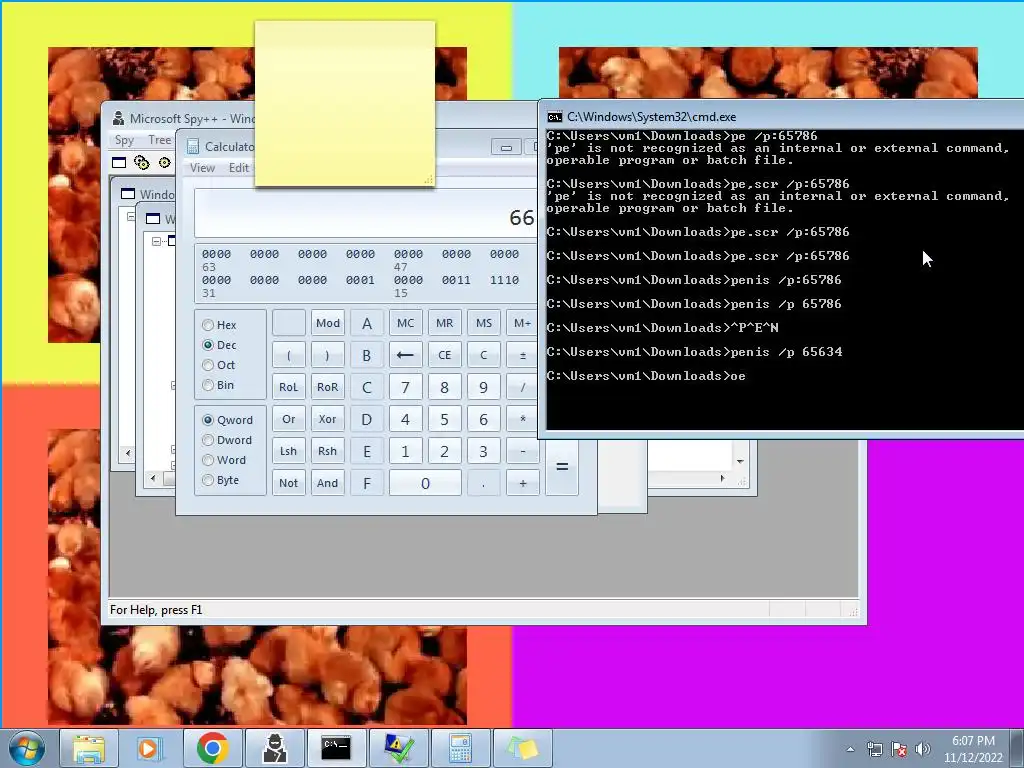
Task: Click the Lsh shift-left button
Action: (289, 451)
